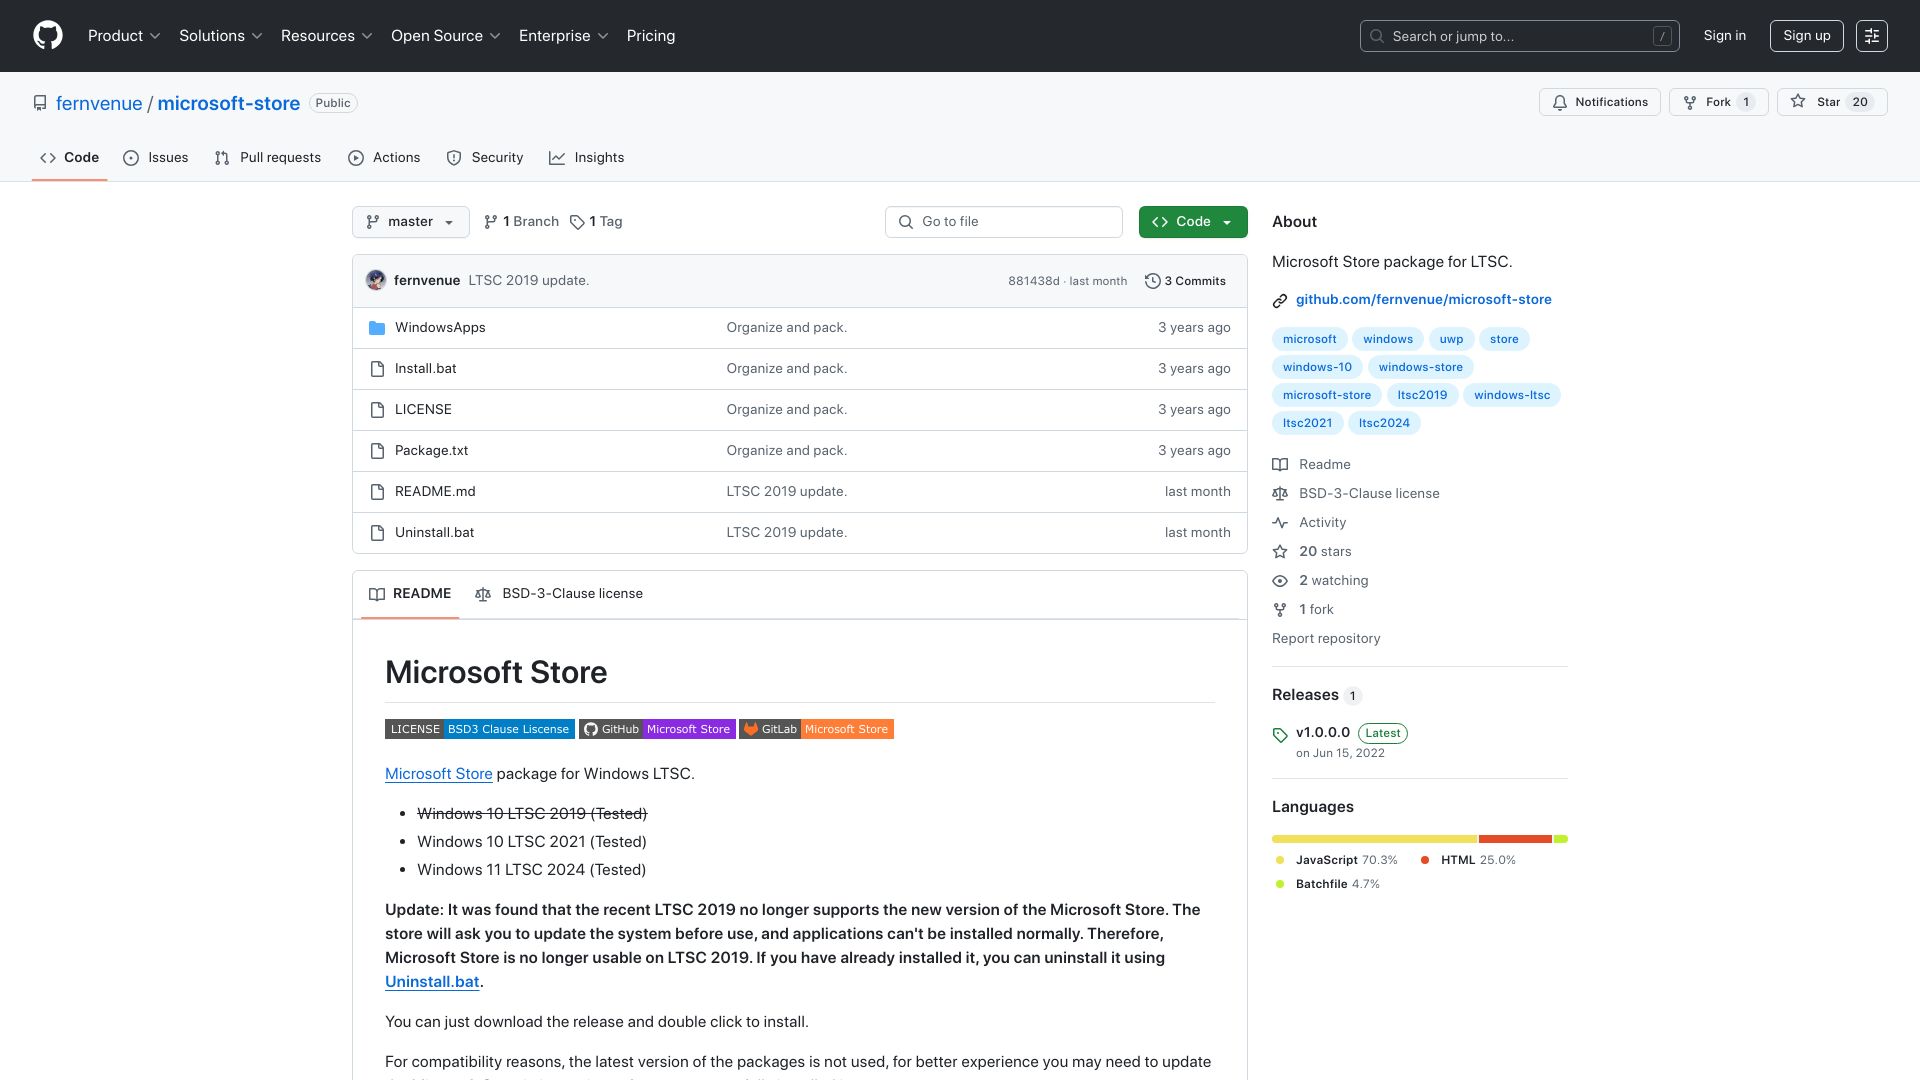Switch to the Insights tab

587,158
